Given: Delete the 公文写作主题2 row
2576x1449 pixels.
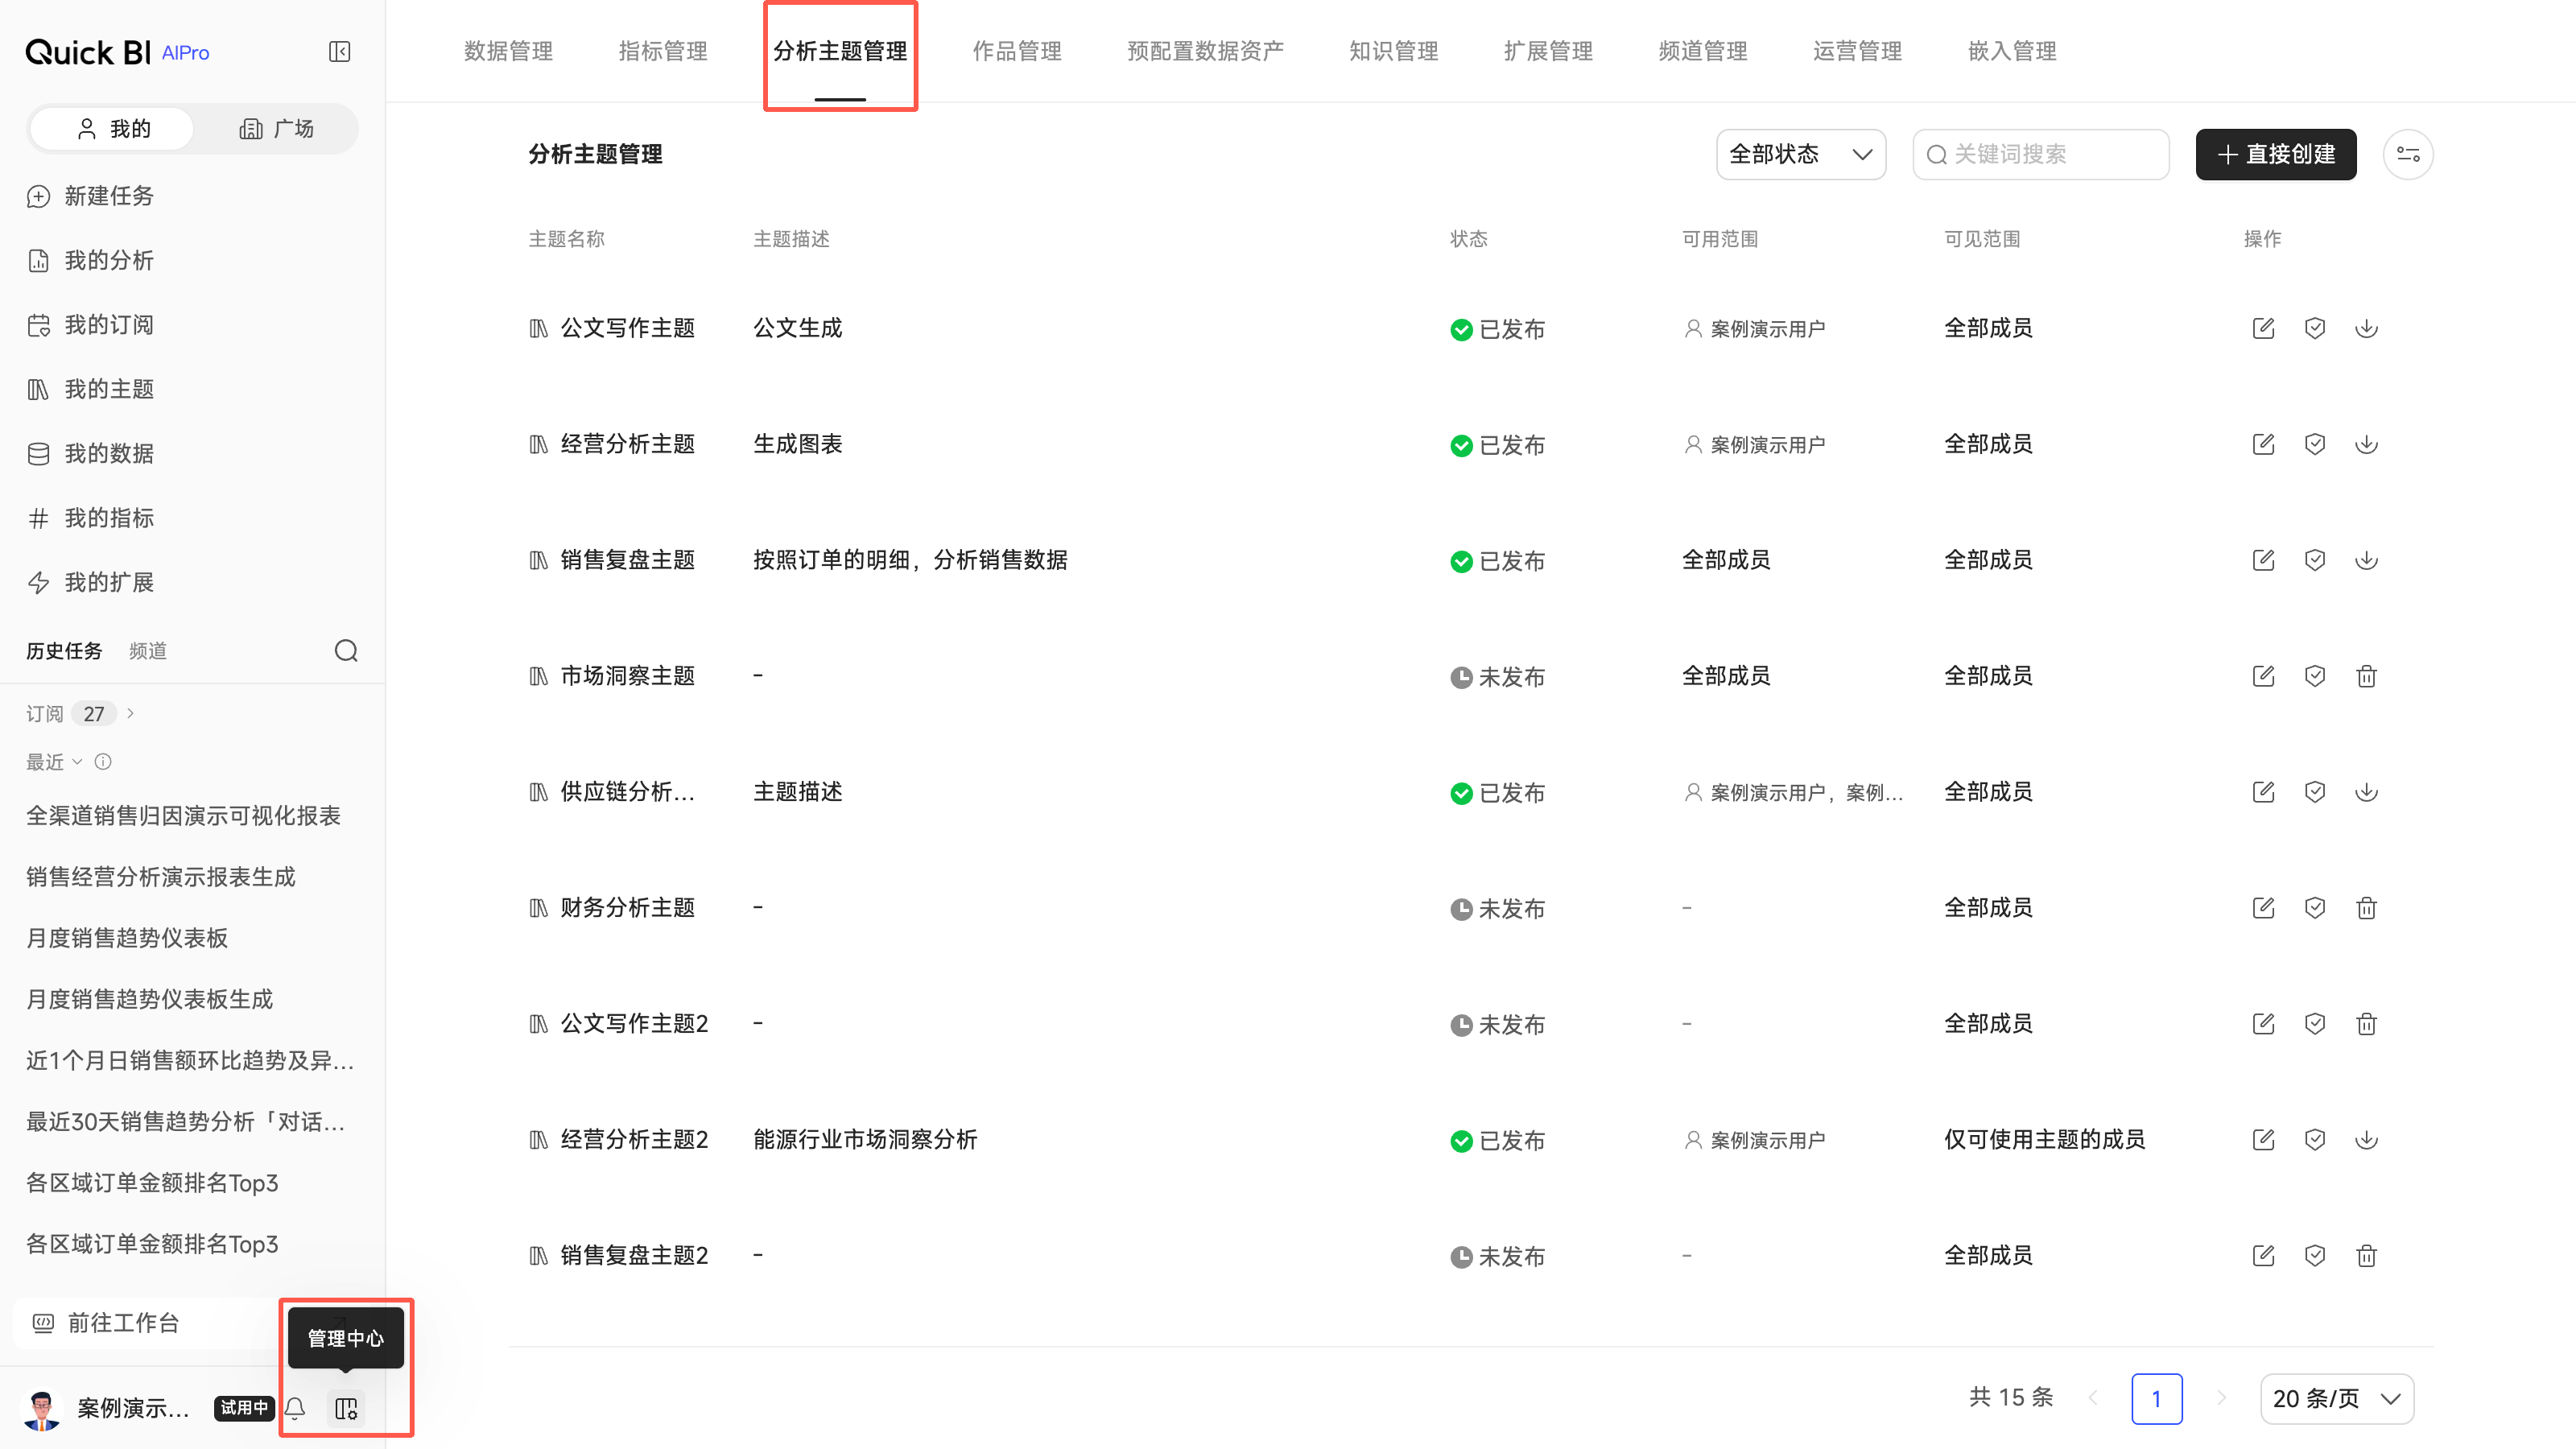Looking at the screenshot, I should pyautogui.click(x=2366, y=1024).
